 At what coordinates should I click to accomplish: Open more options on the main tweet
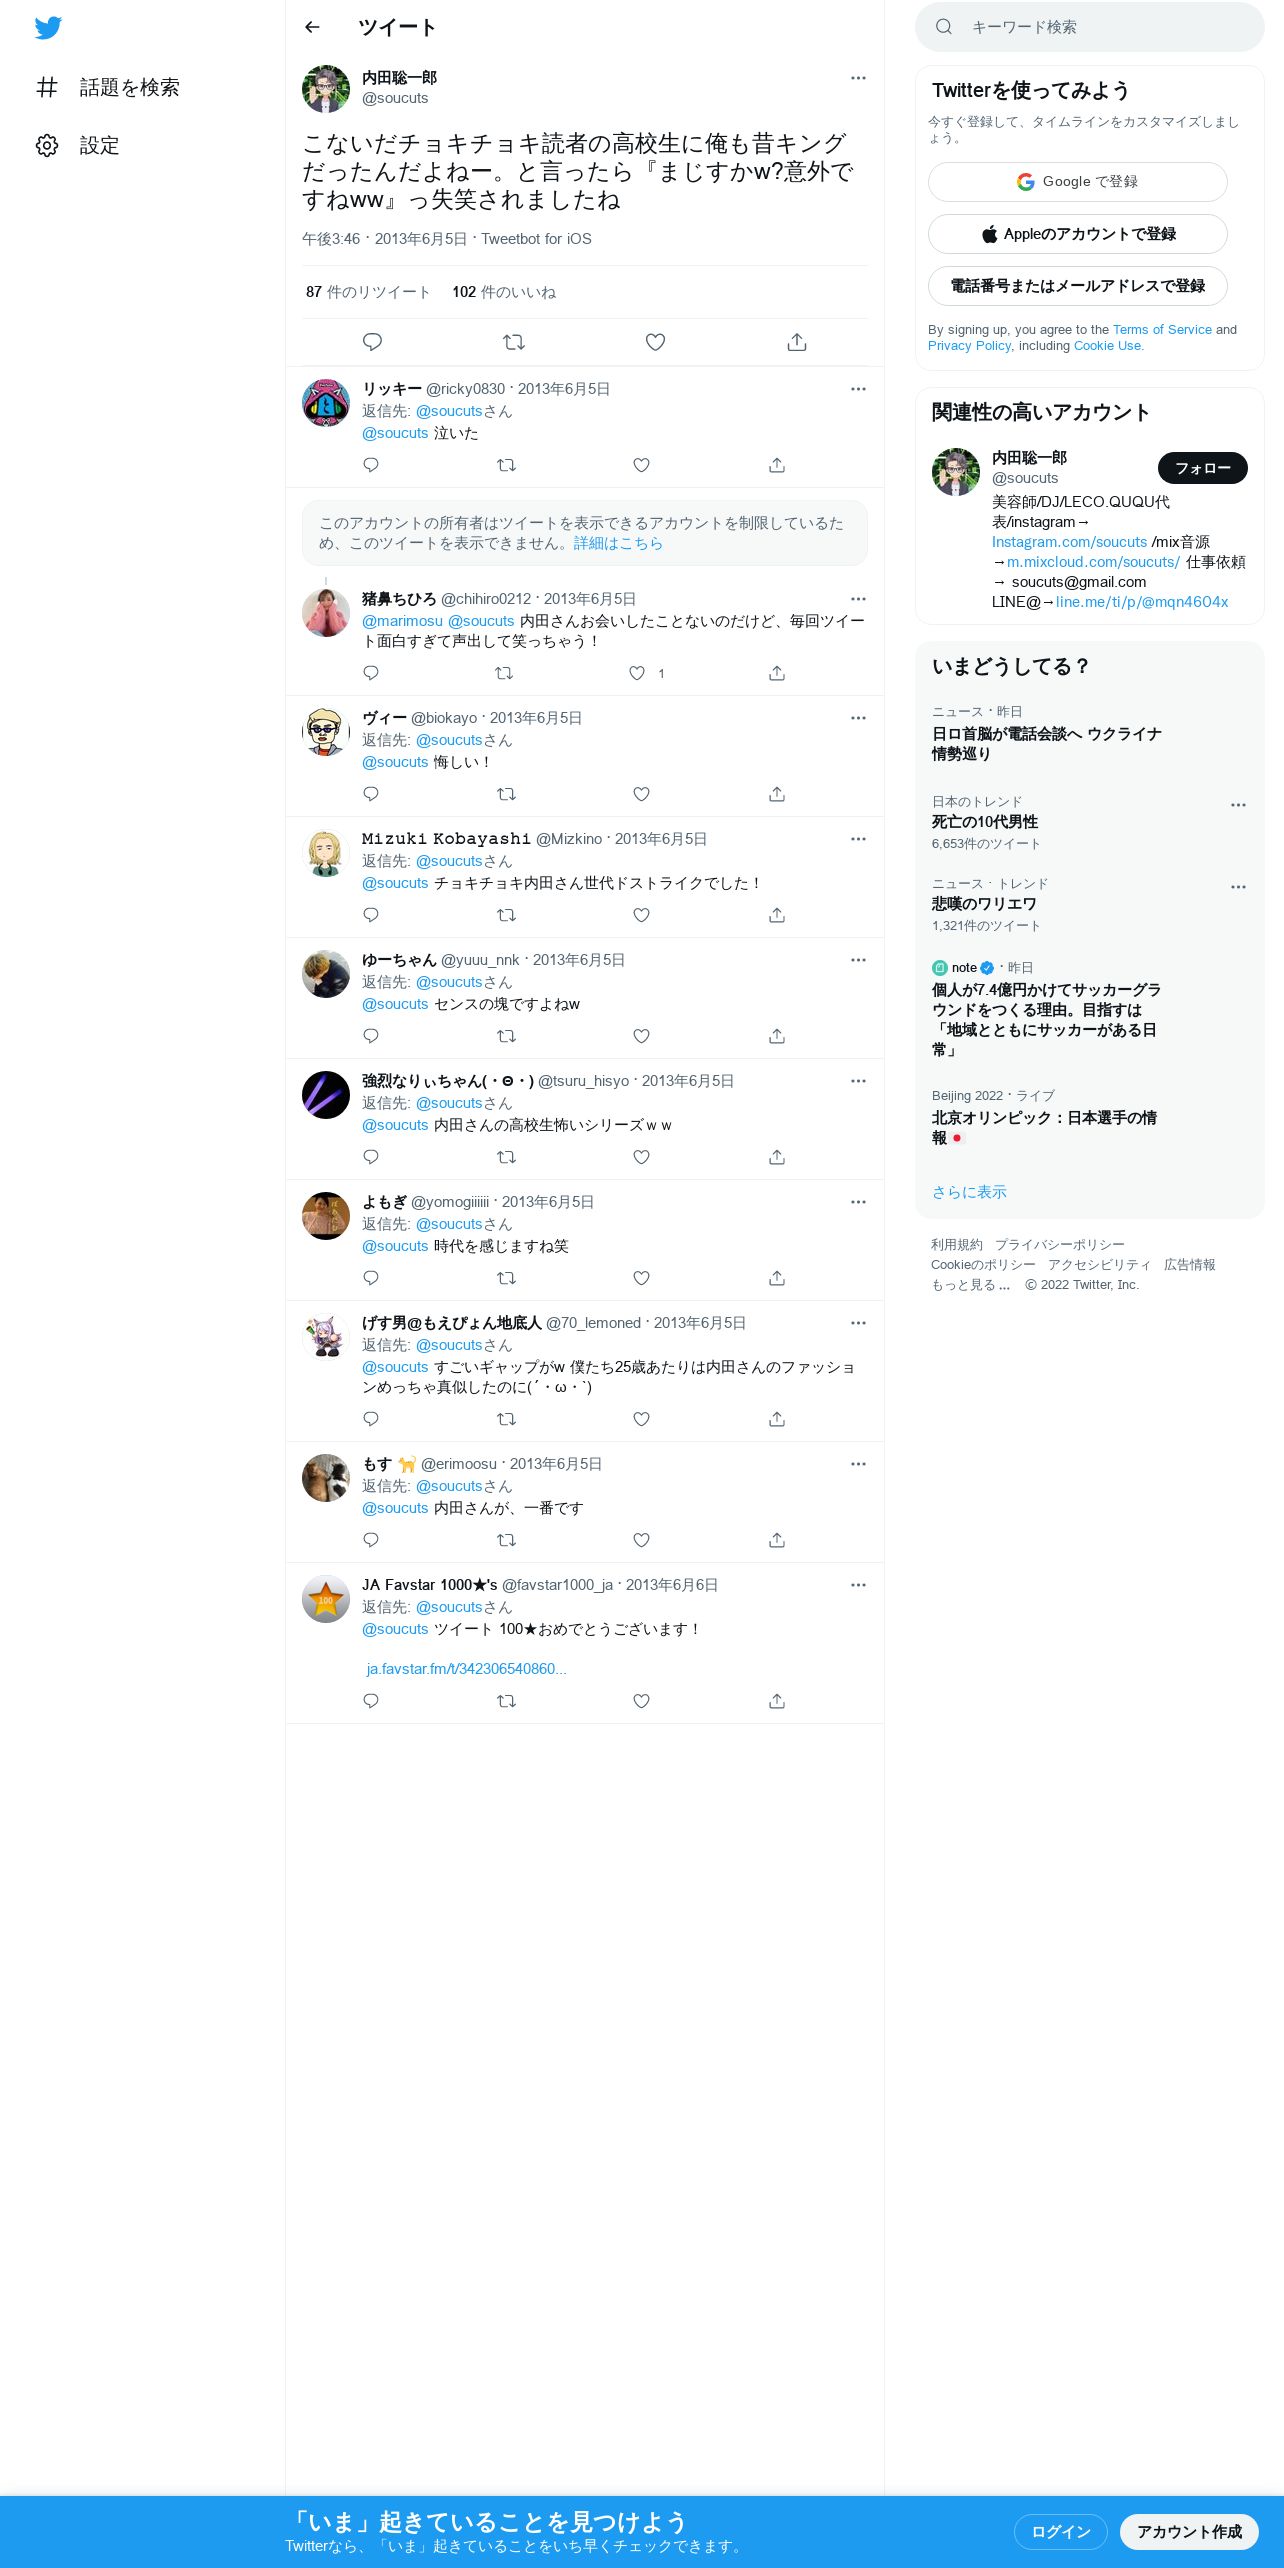coord(858,78)
